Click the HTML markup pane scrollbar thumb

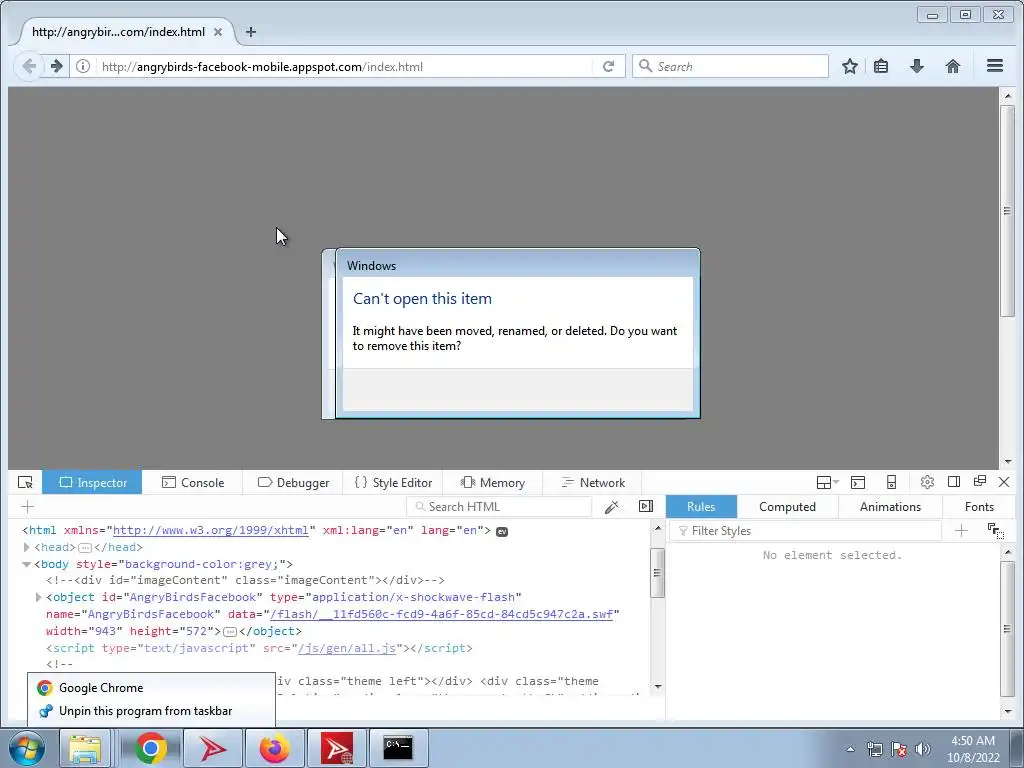point(658,573)
